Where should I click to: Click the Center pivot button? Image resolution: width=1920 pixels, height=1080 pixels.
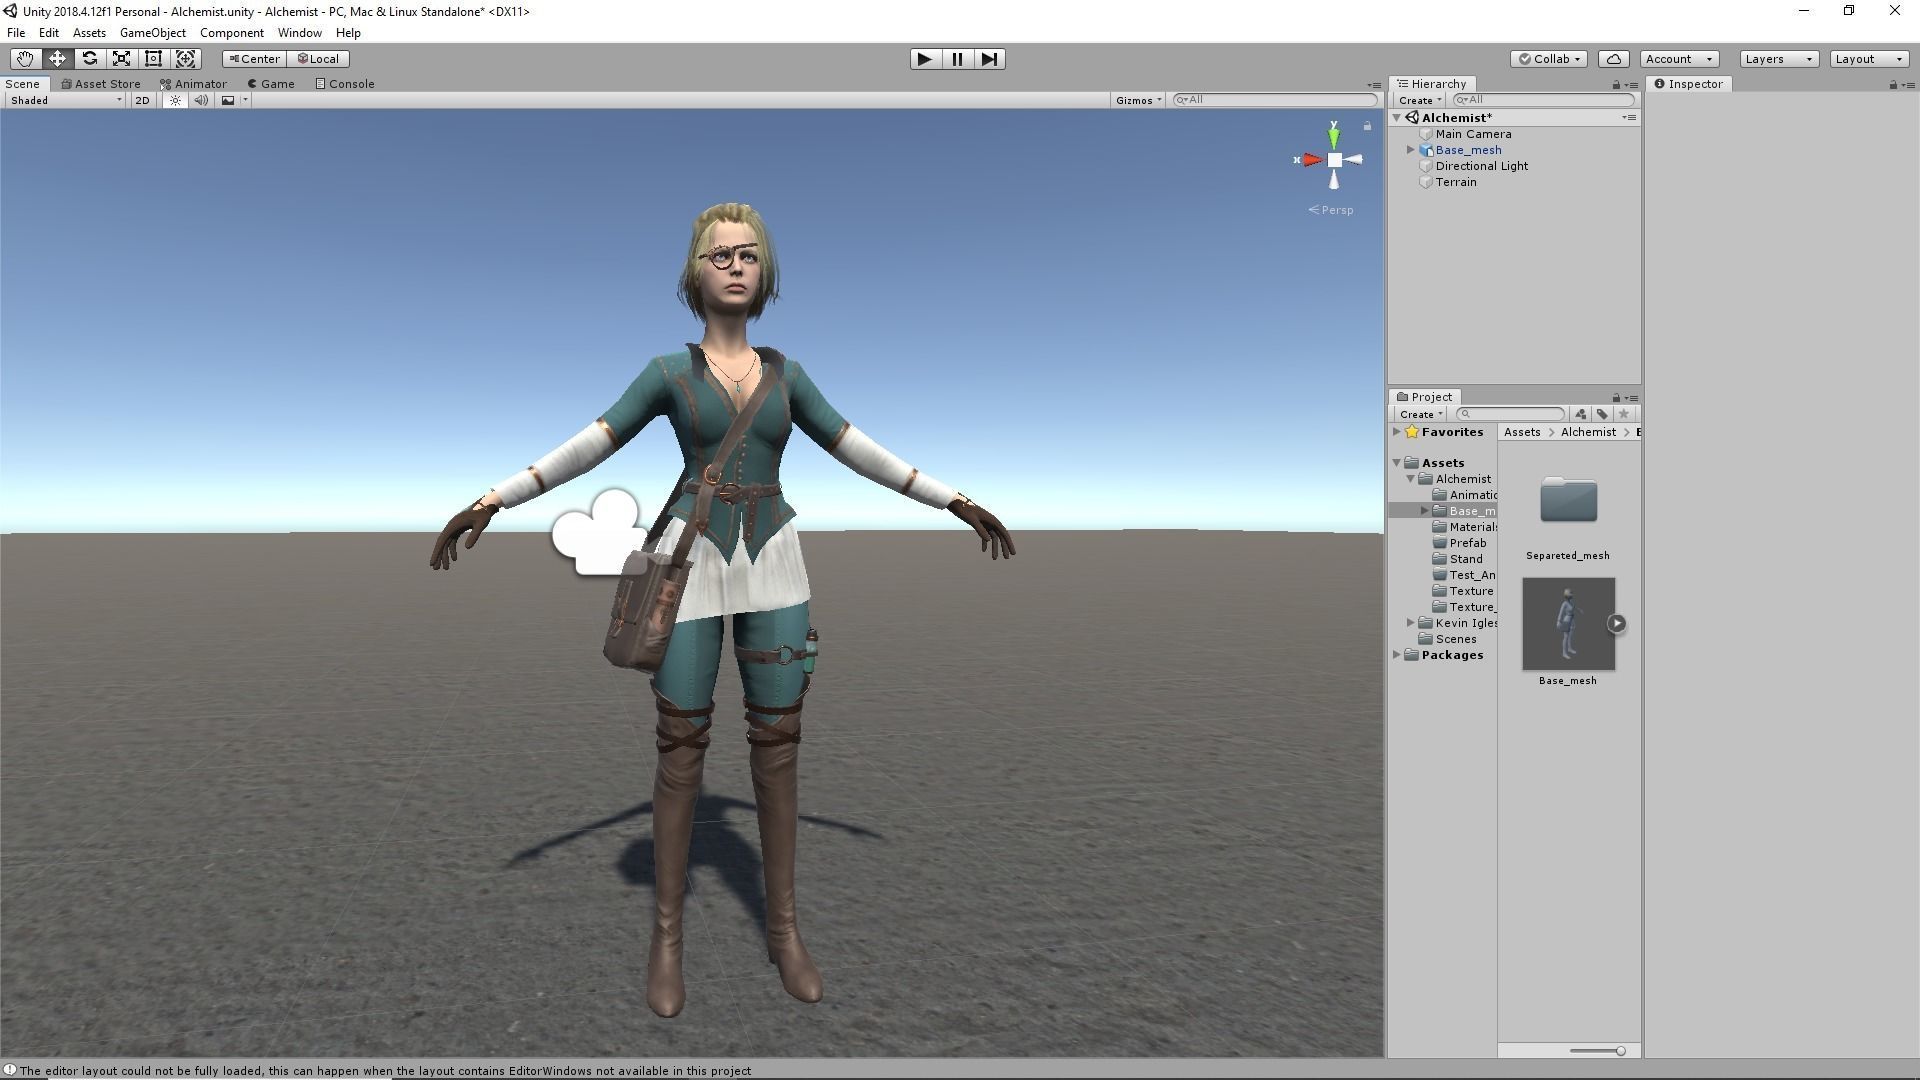click(x=254, y=59)
